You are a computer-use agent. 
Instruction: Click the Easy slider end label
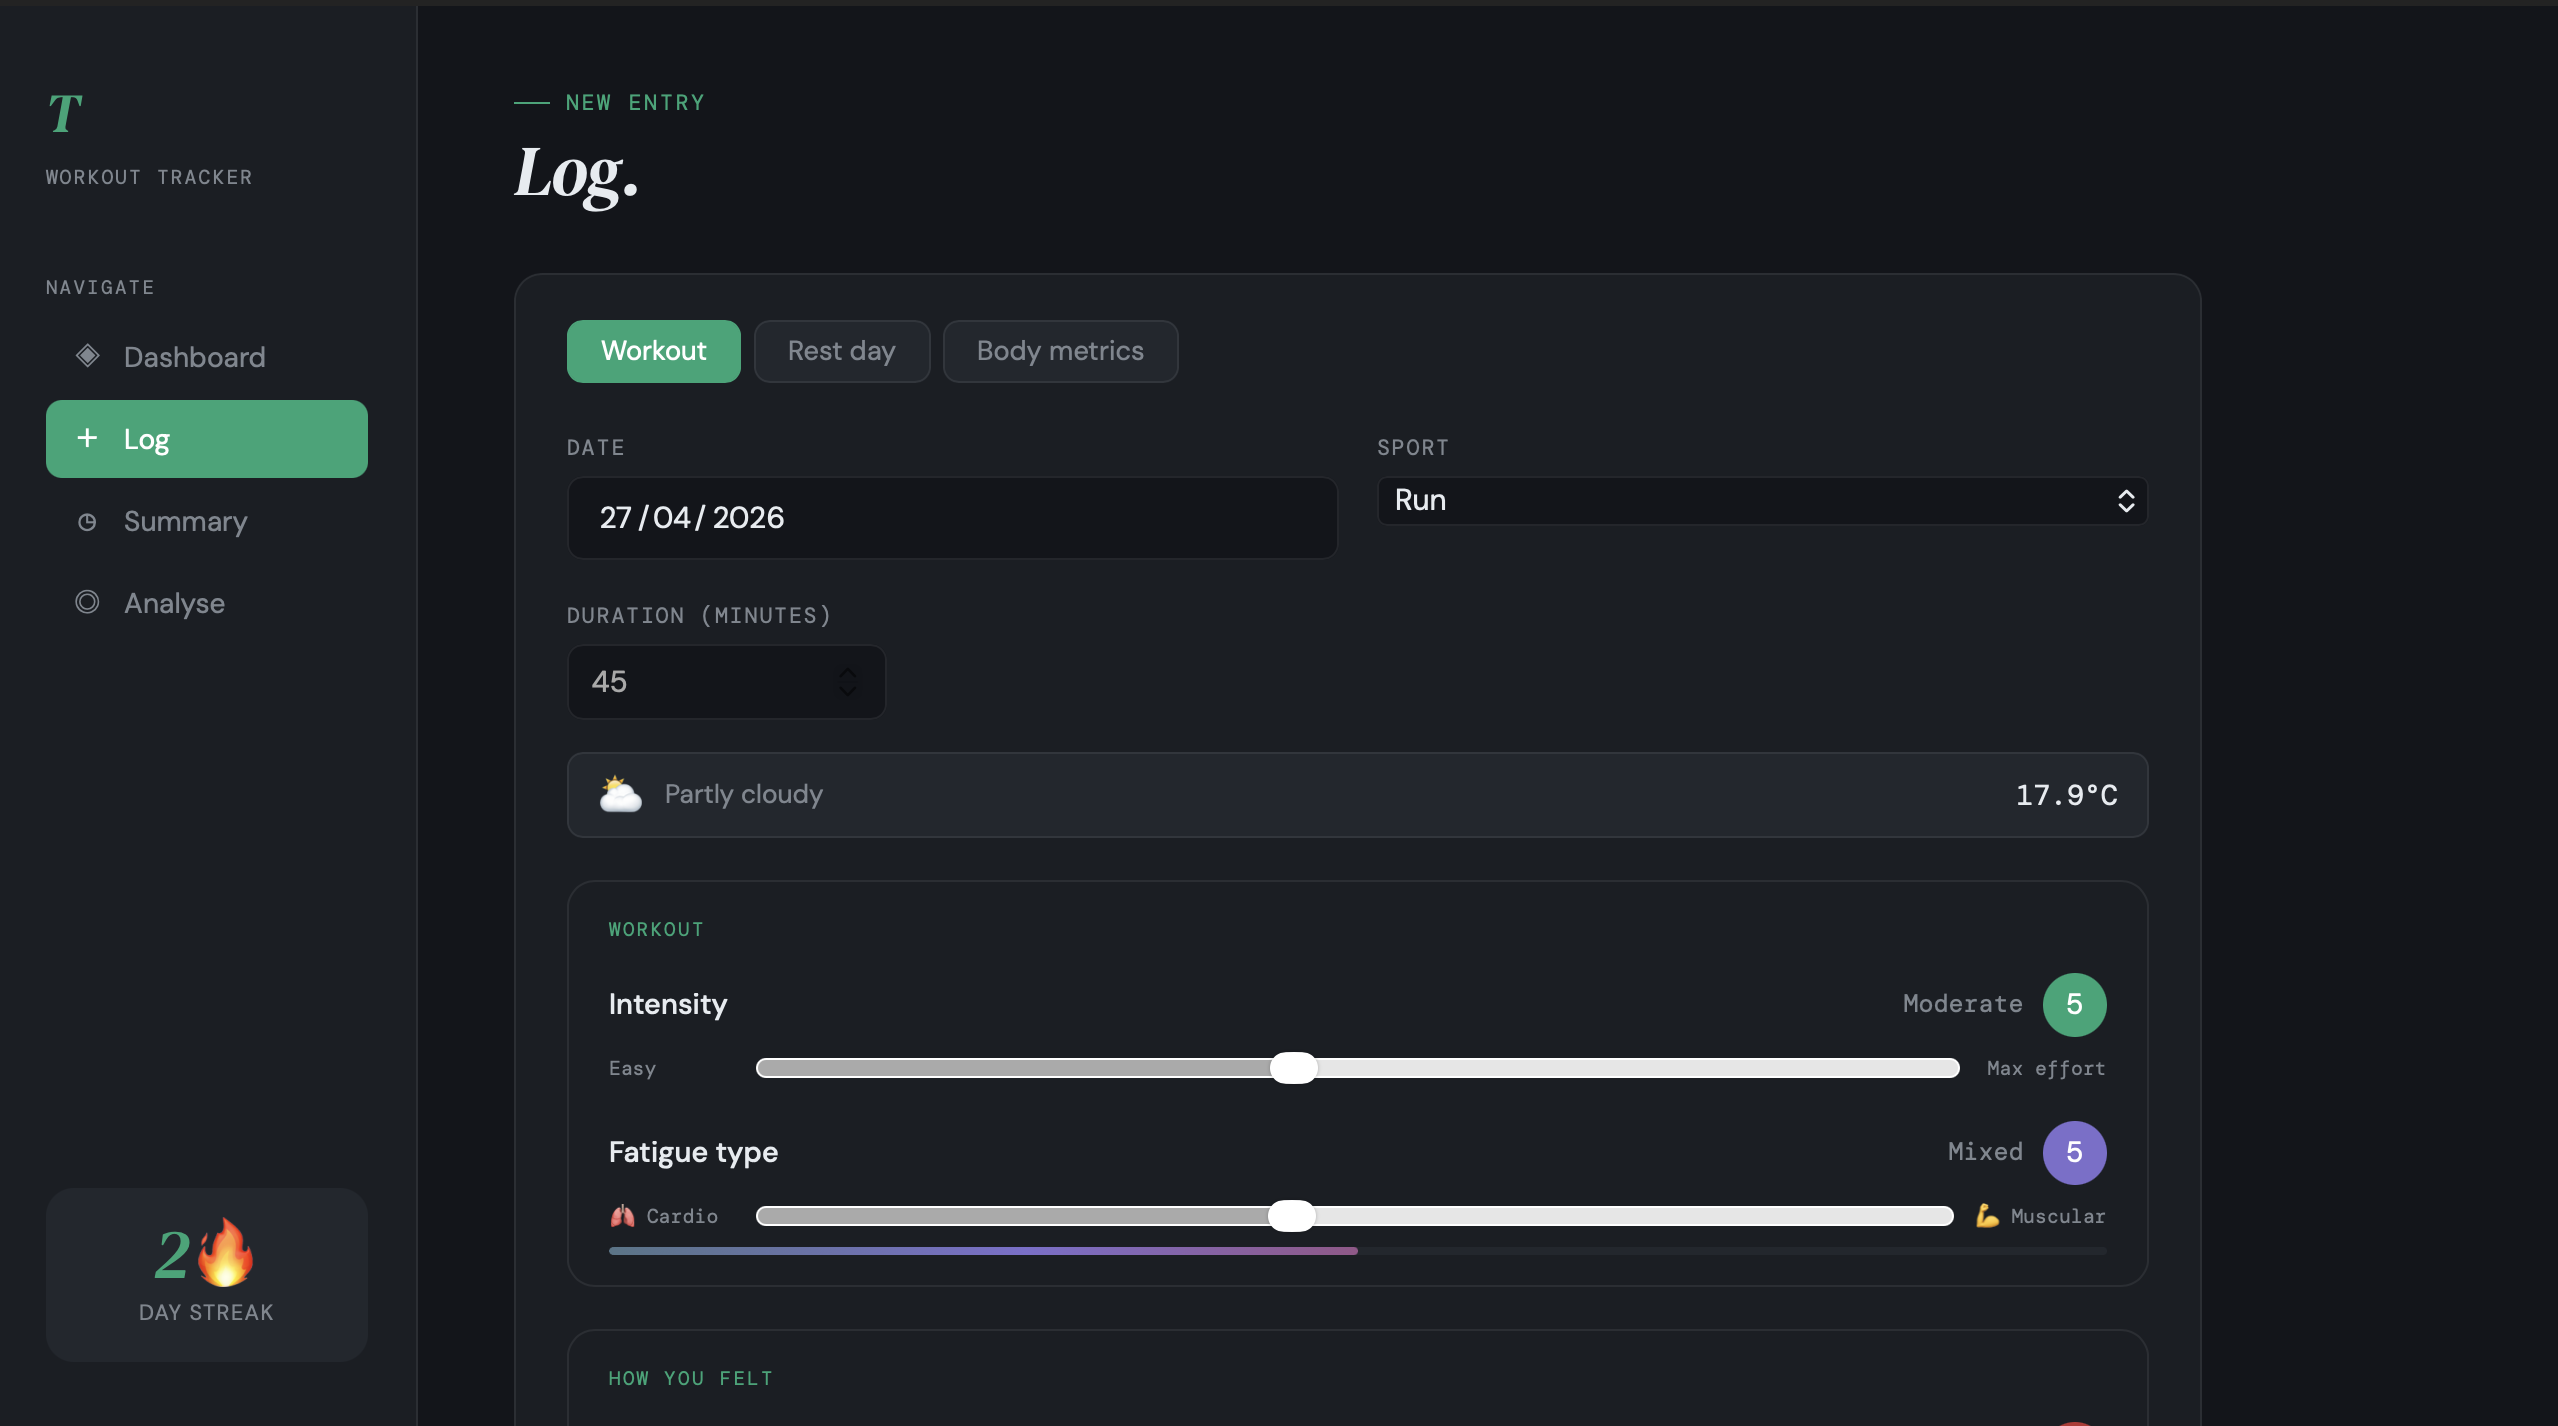[x=633, y=1069]
